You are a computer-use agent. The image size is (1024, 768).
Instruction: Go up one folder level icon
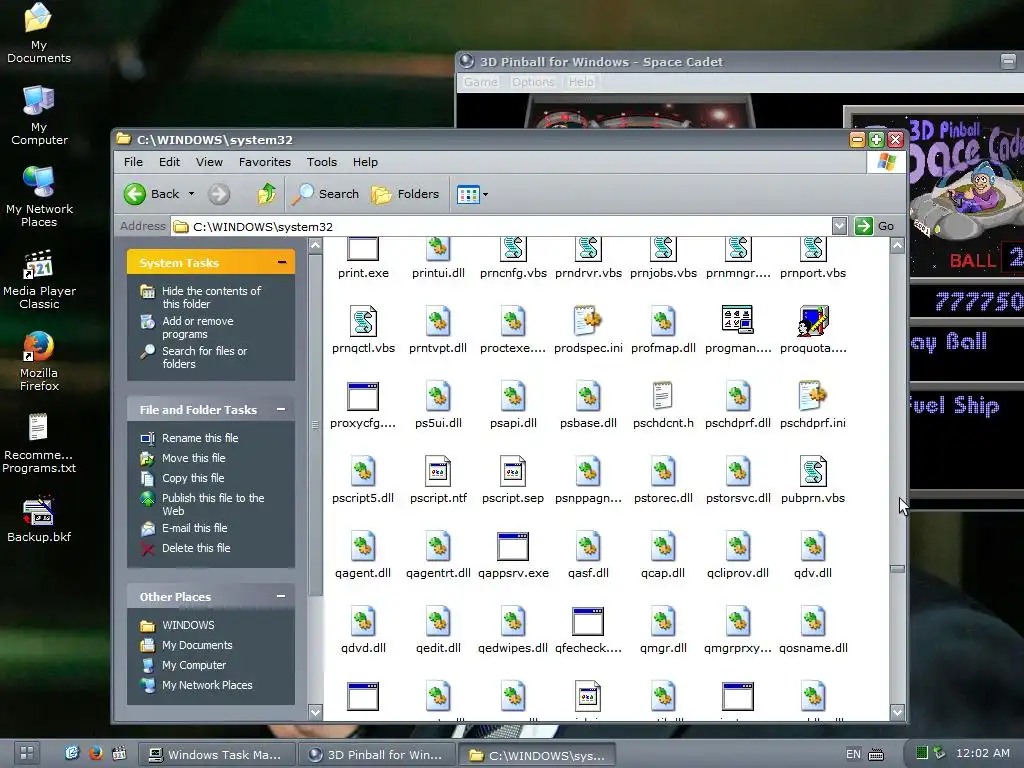[266, 194]
